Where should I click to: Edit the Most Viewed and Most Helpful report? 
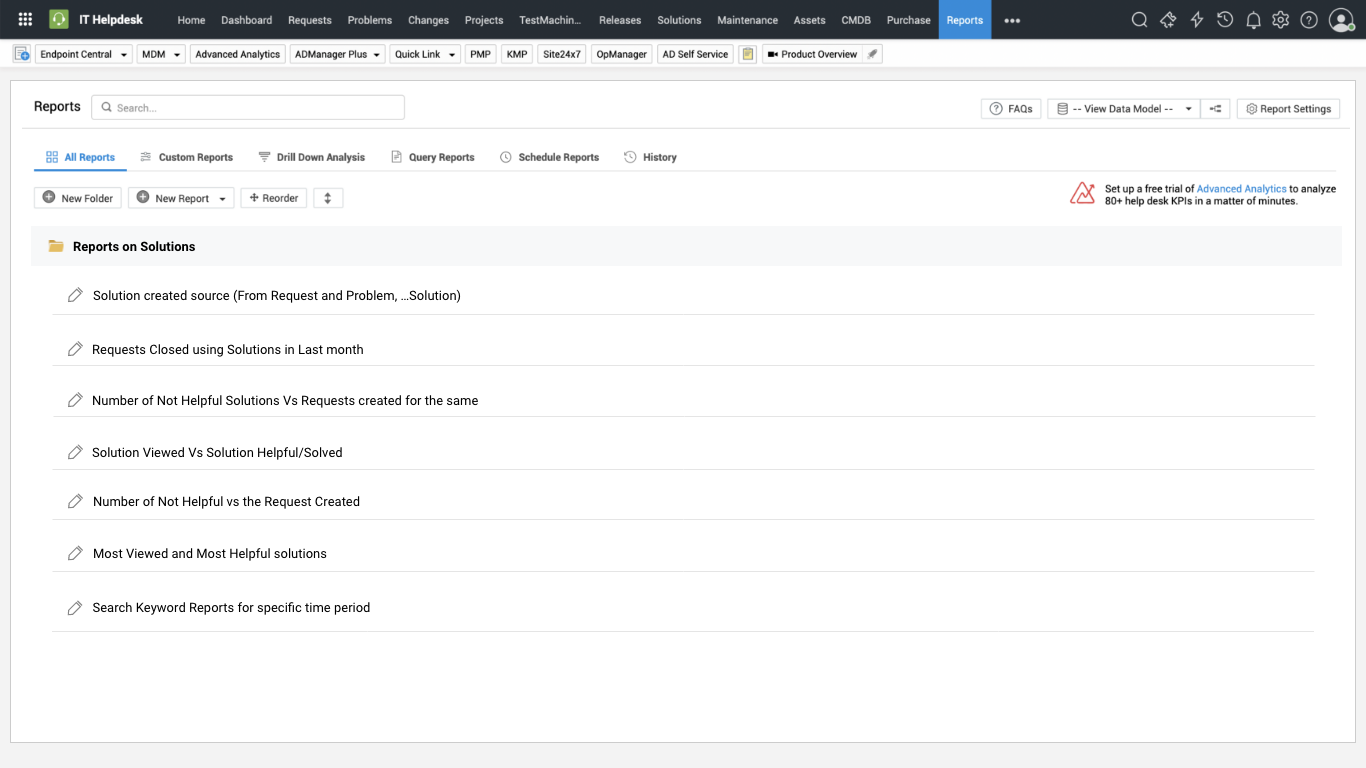coord(75,554)
